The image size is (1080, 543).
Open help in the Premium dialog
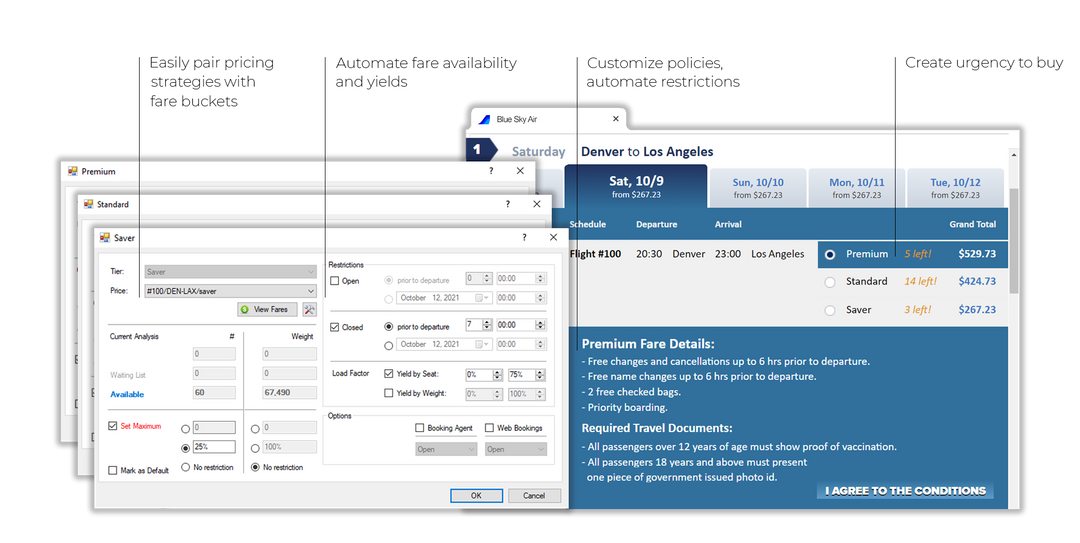tap(491, 171)
